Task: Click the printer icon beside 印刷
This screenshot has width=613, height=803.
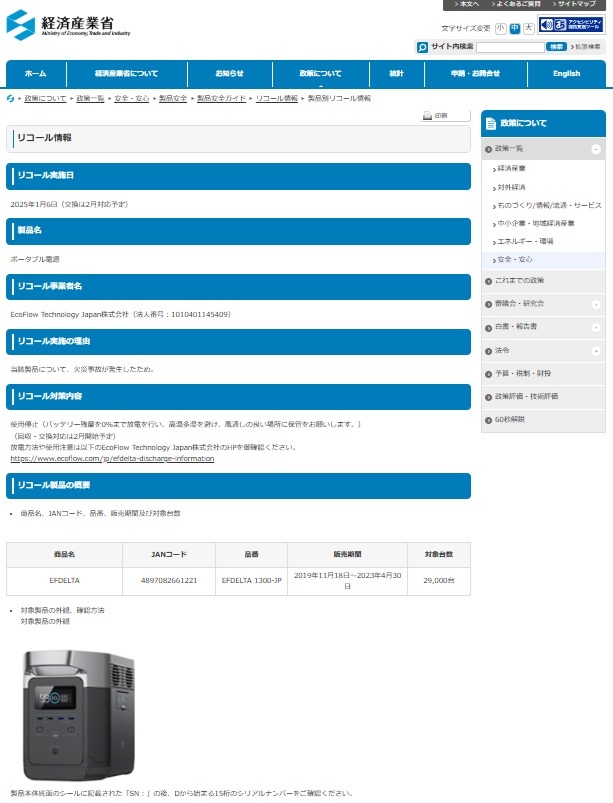Action: [427, 116]
